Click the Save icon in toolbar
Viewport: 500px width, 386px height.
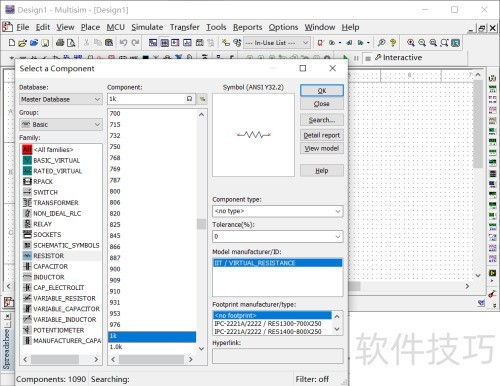pyautogui.click(x=45, y=43)
